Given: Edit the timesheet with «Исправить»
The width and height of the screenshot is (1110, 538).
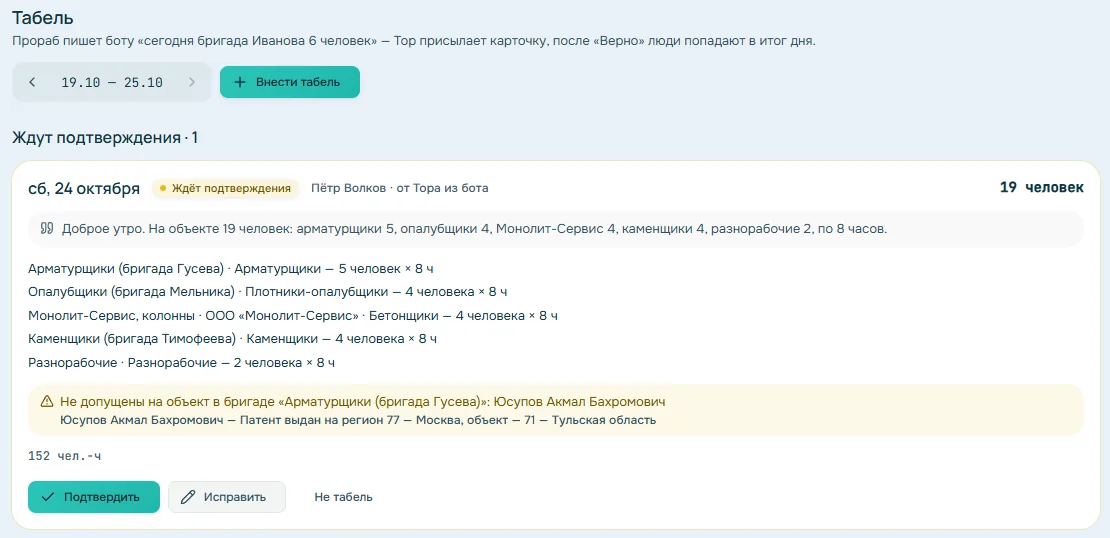Looking at the screenshot, I should point(227,497).
